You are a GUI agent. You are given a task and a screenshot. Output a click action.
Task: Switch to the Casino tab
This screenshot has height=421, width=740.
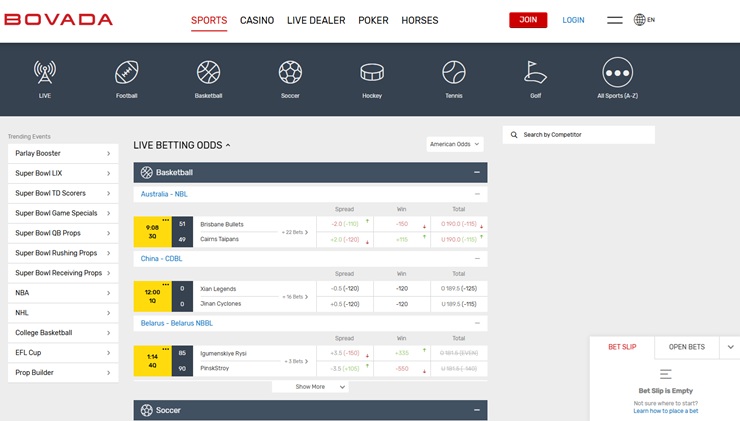click(257, 20)
